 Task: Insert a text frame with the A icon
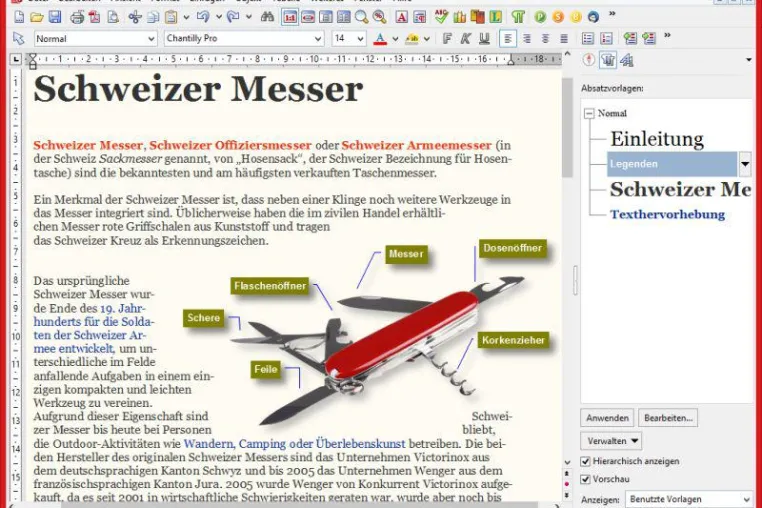(401, 18)
